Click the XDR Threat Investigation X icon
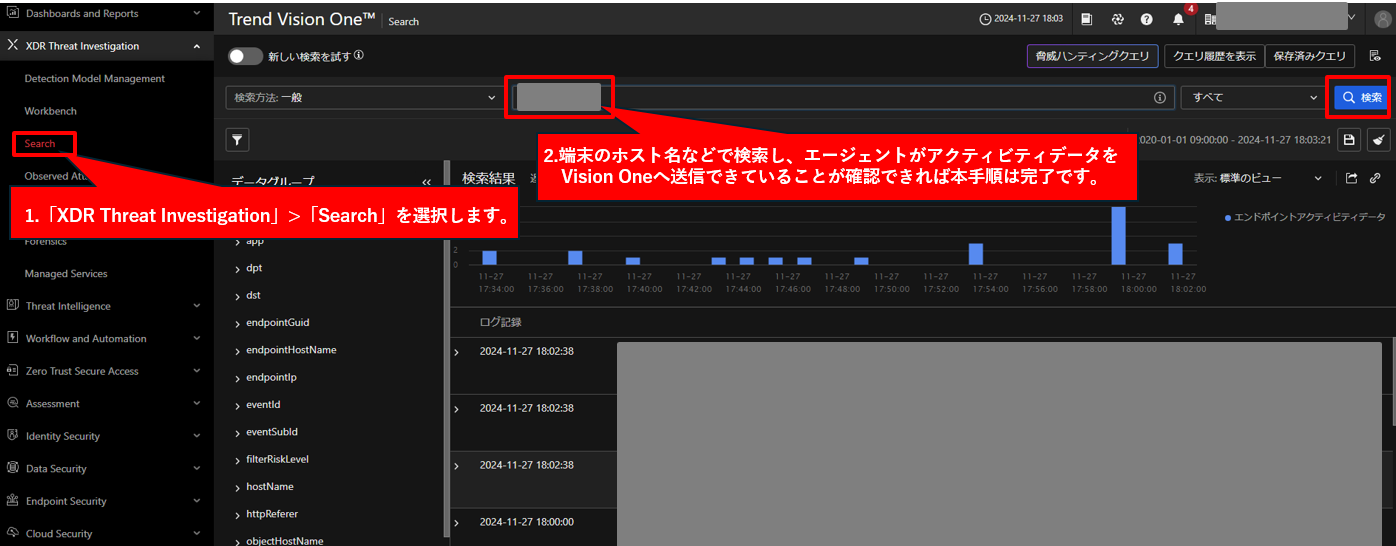1396x546 pixels. (x=14, y=46)
